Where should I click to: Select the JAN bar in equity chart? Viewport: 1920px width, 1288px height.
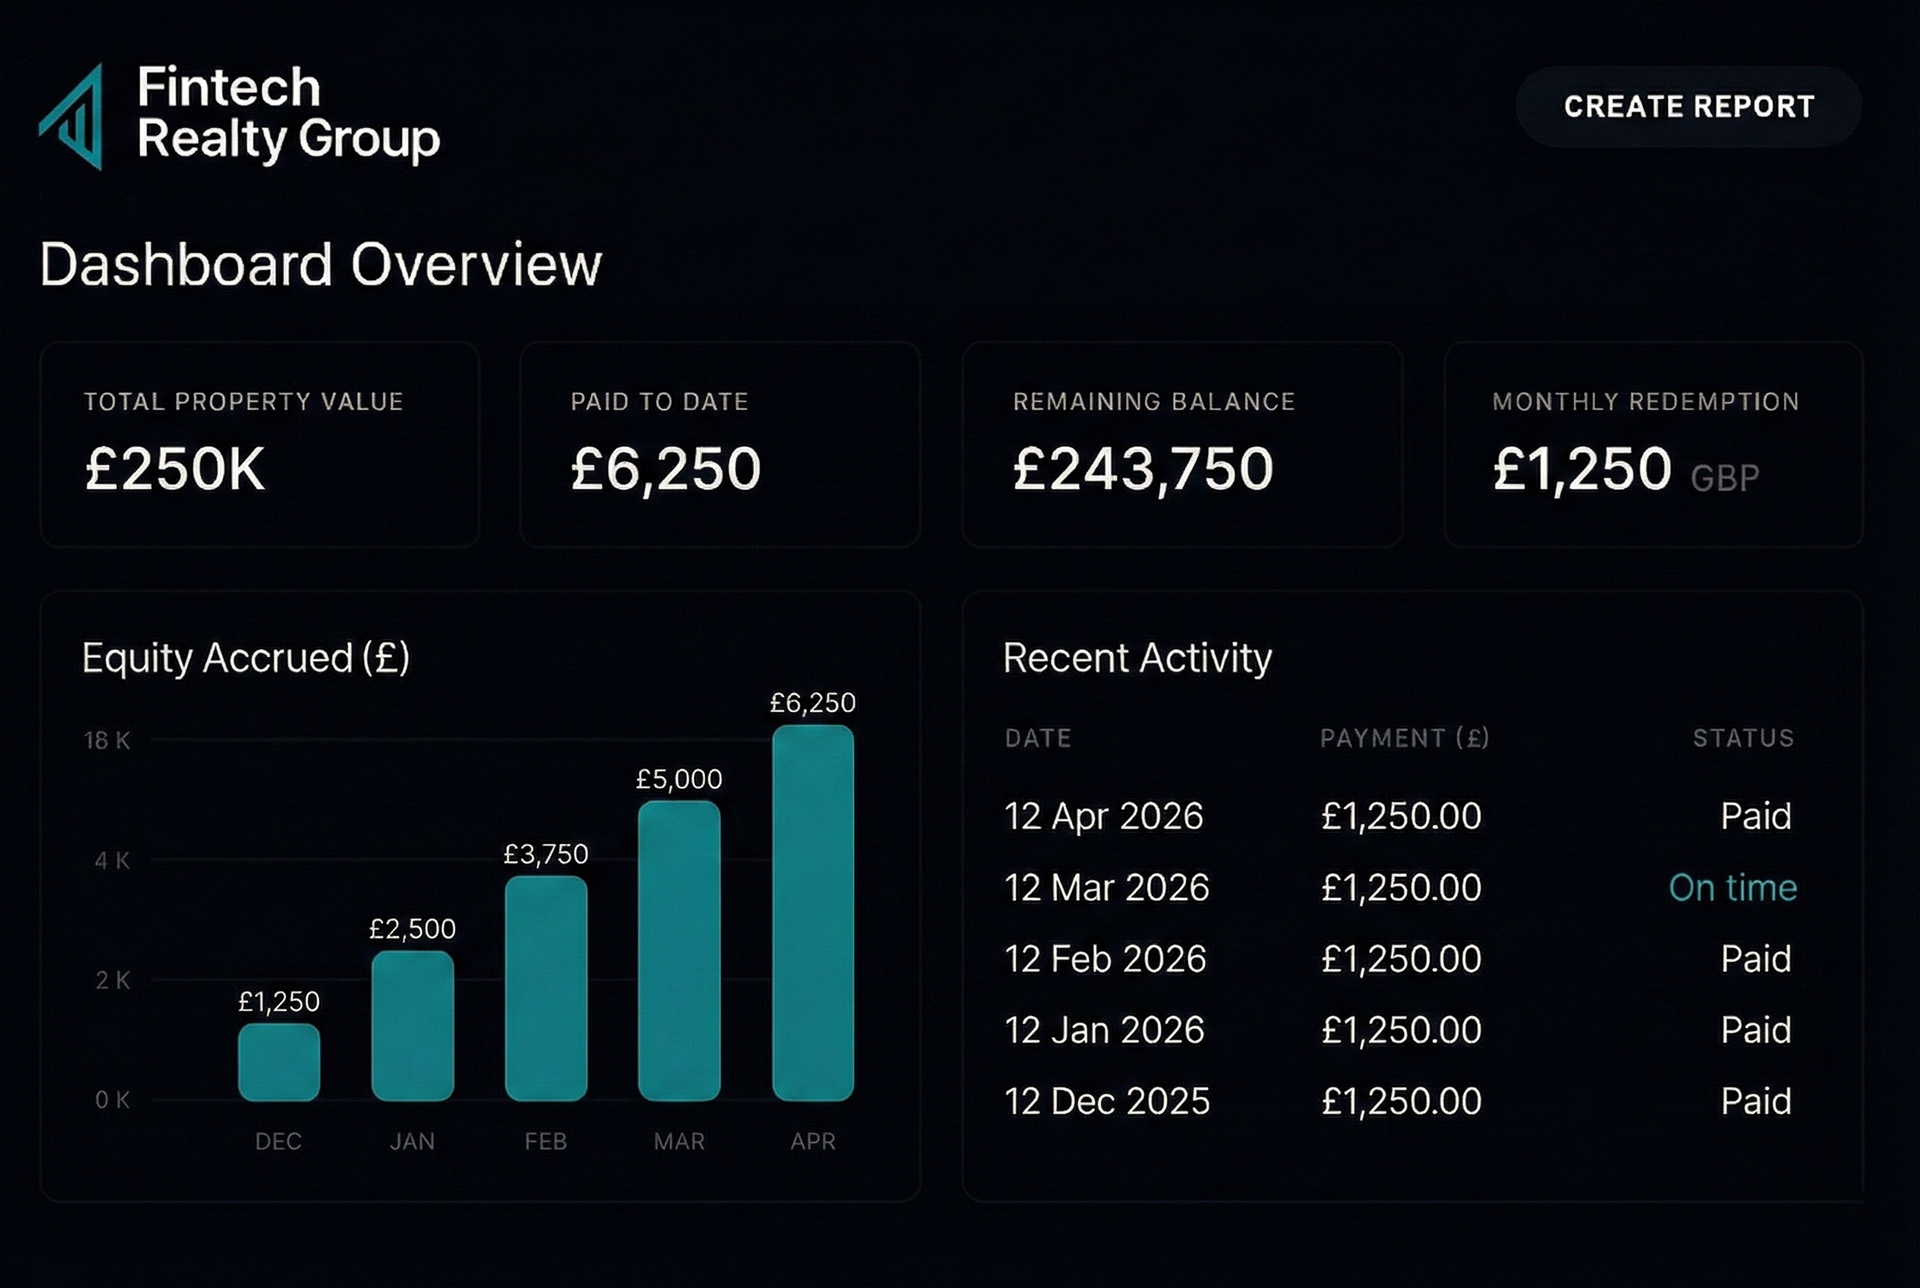[x=412, y=1026]
